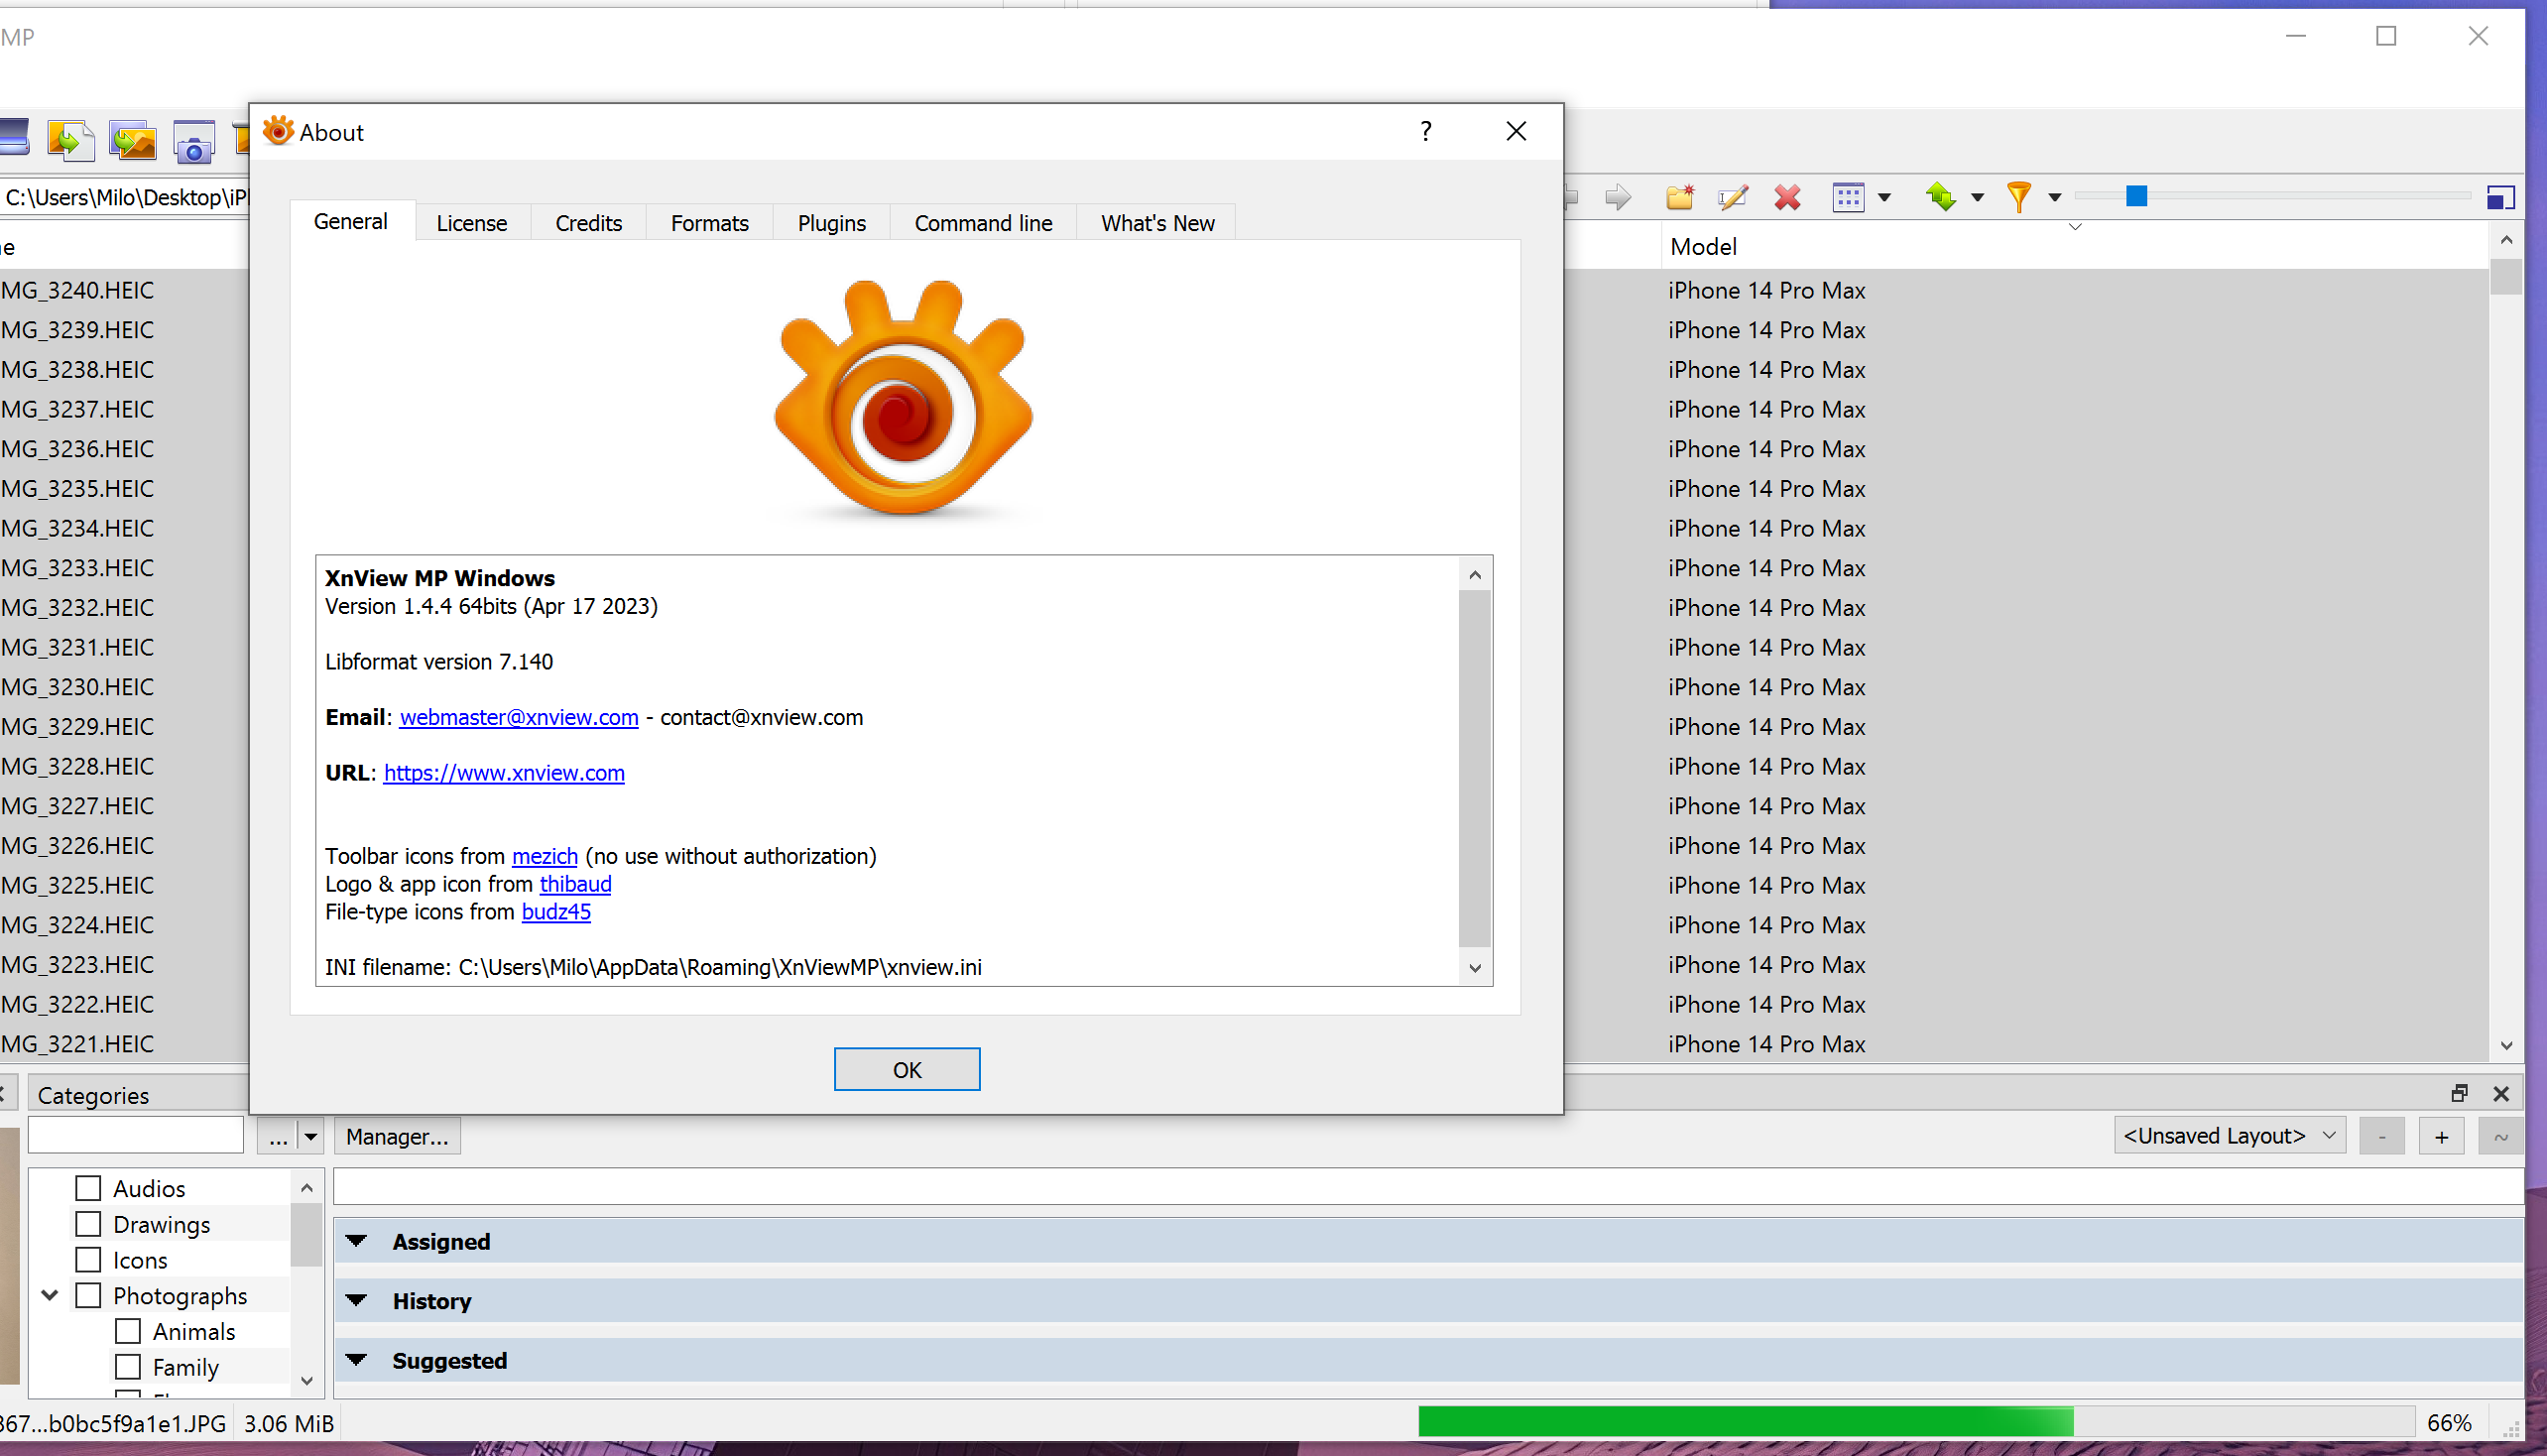Tick the Photographs category checkbox

88,1295
